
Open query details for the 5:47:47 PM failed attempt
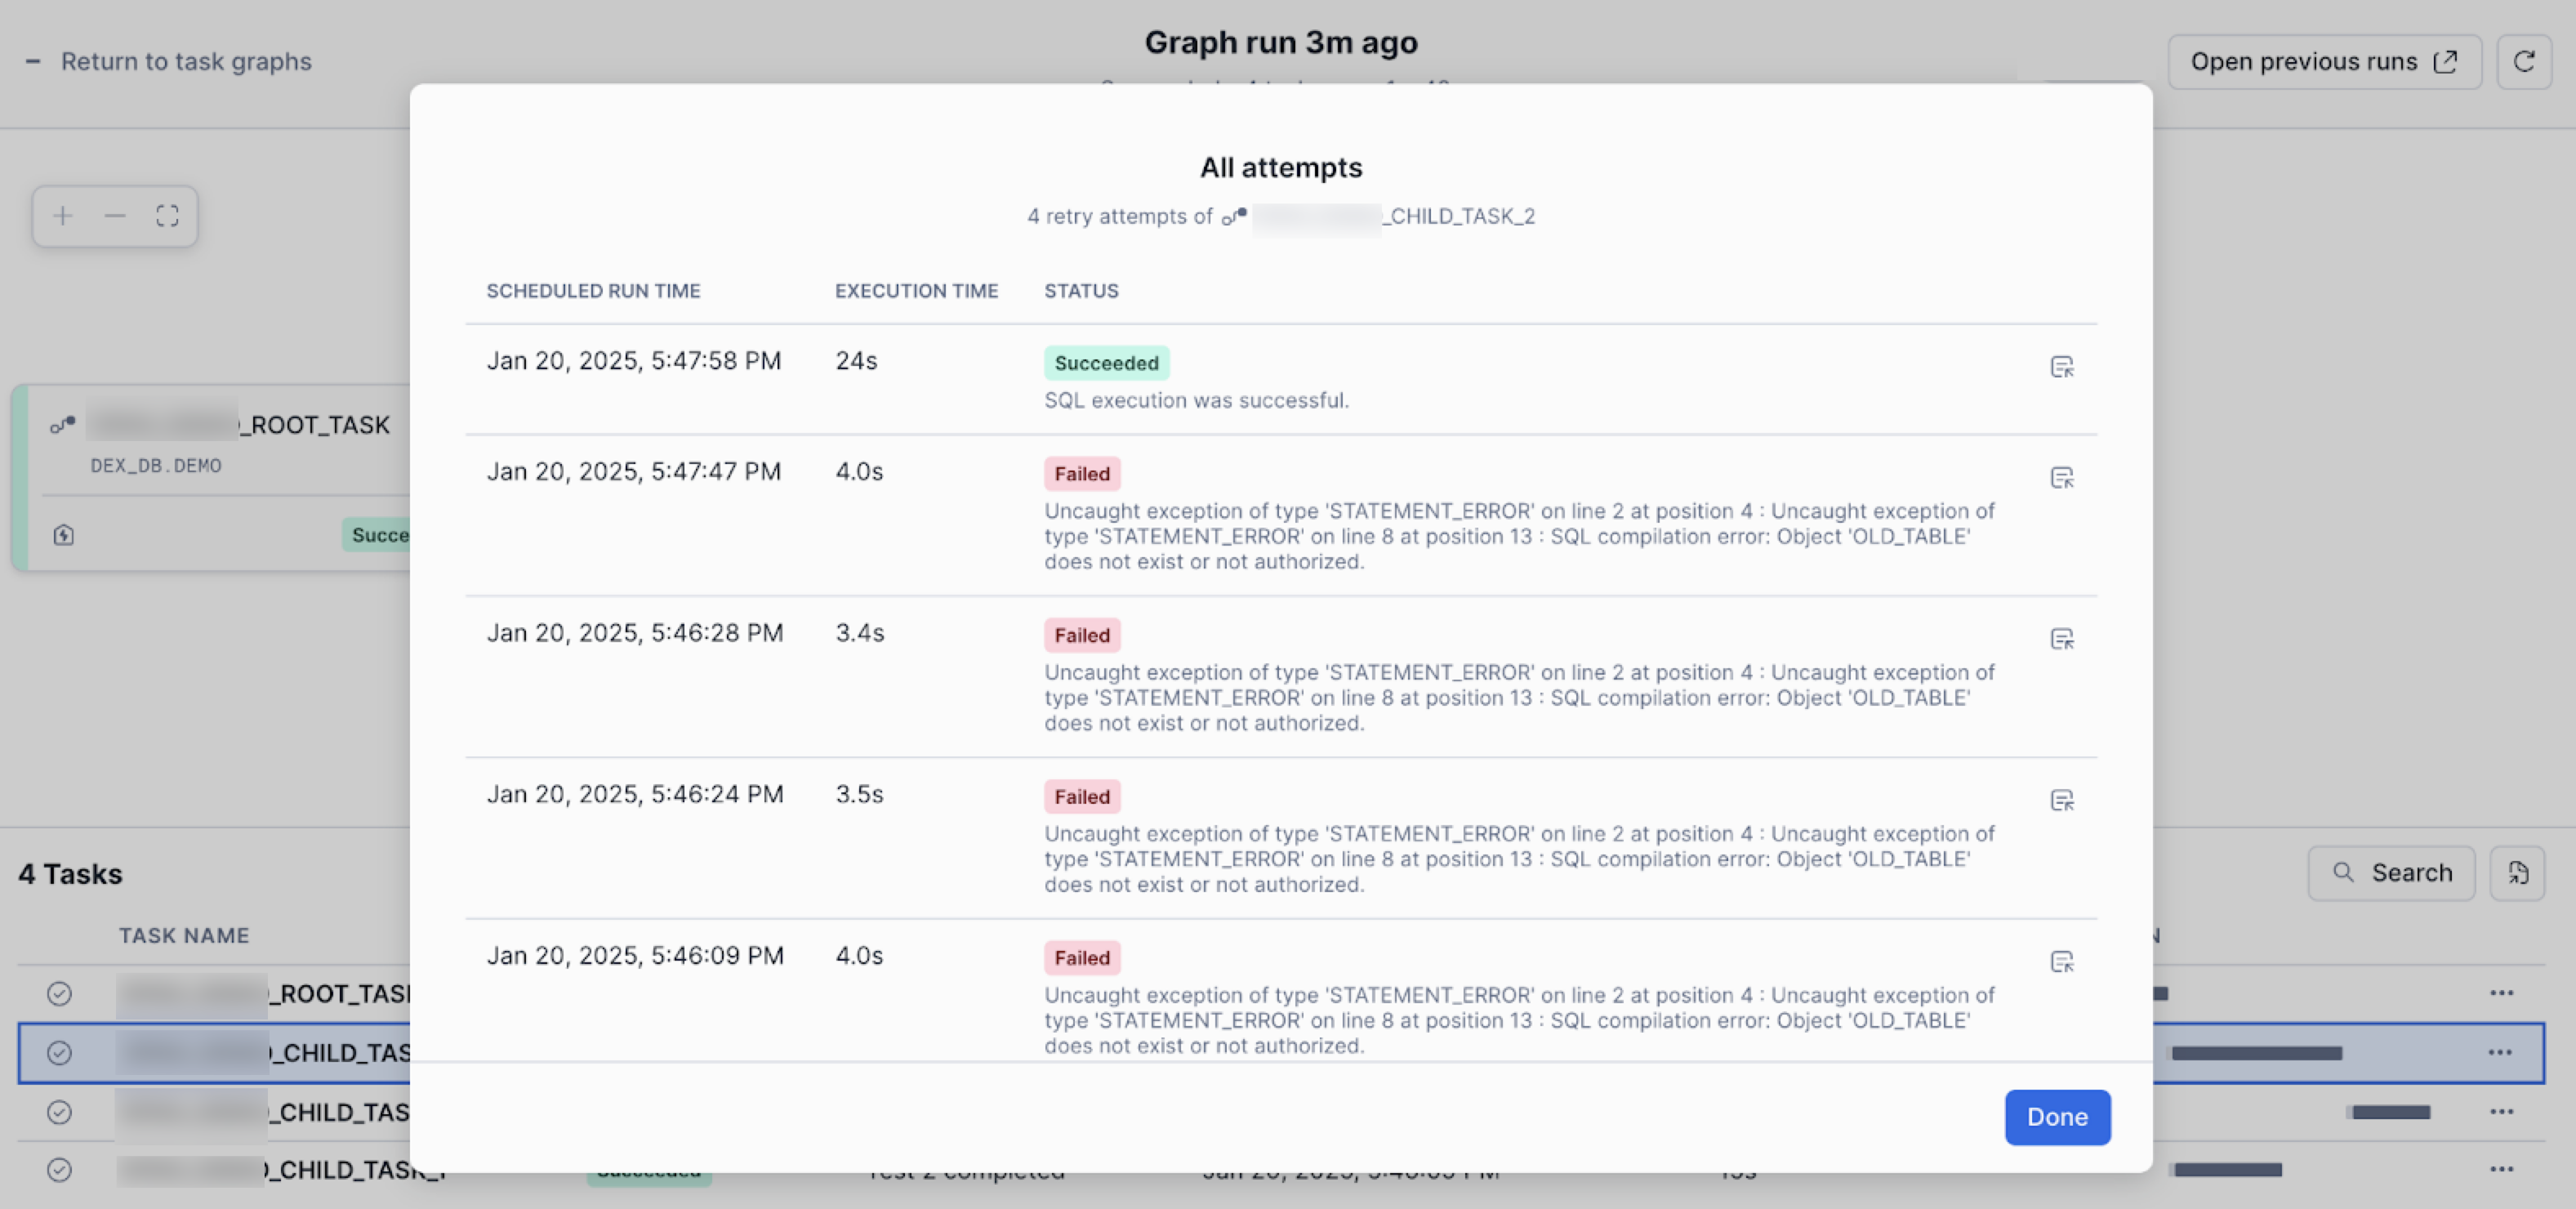[x=2064, y=477]
